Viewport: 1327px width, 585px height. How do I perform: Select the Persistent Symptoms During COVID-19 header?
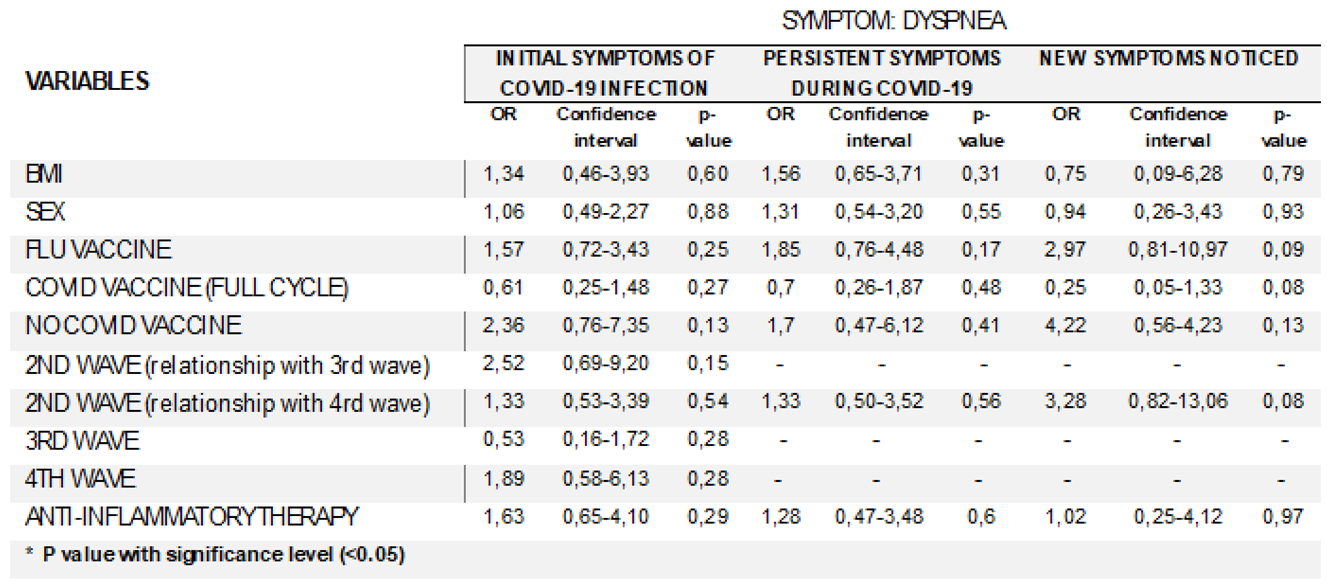point(882,73)
